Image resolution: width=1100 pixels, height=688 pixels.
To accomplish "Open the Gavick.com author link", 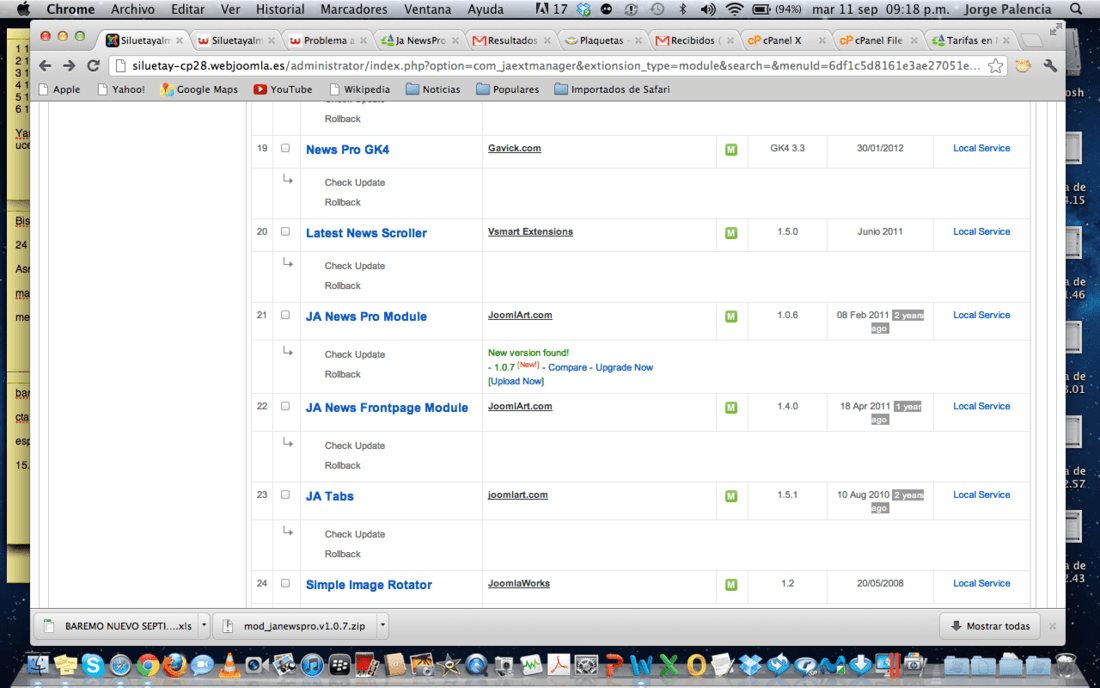I will [514, 148].
